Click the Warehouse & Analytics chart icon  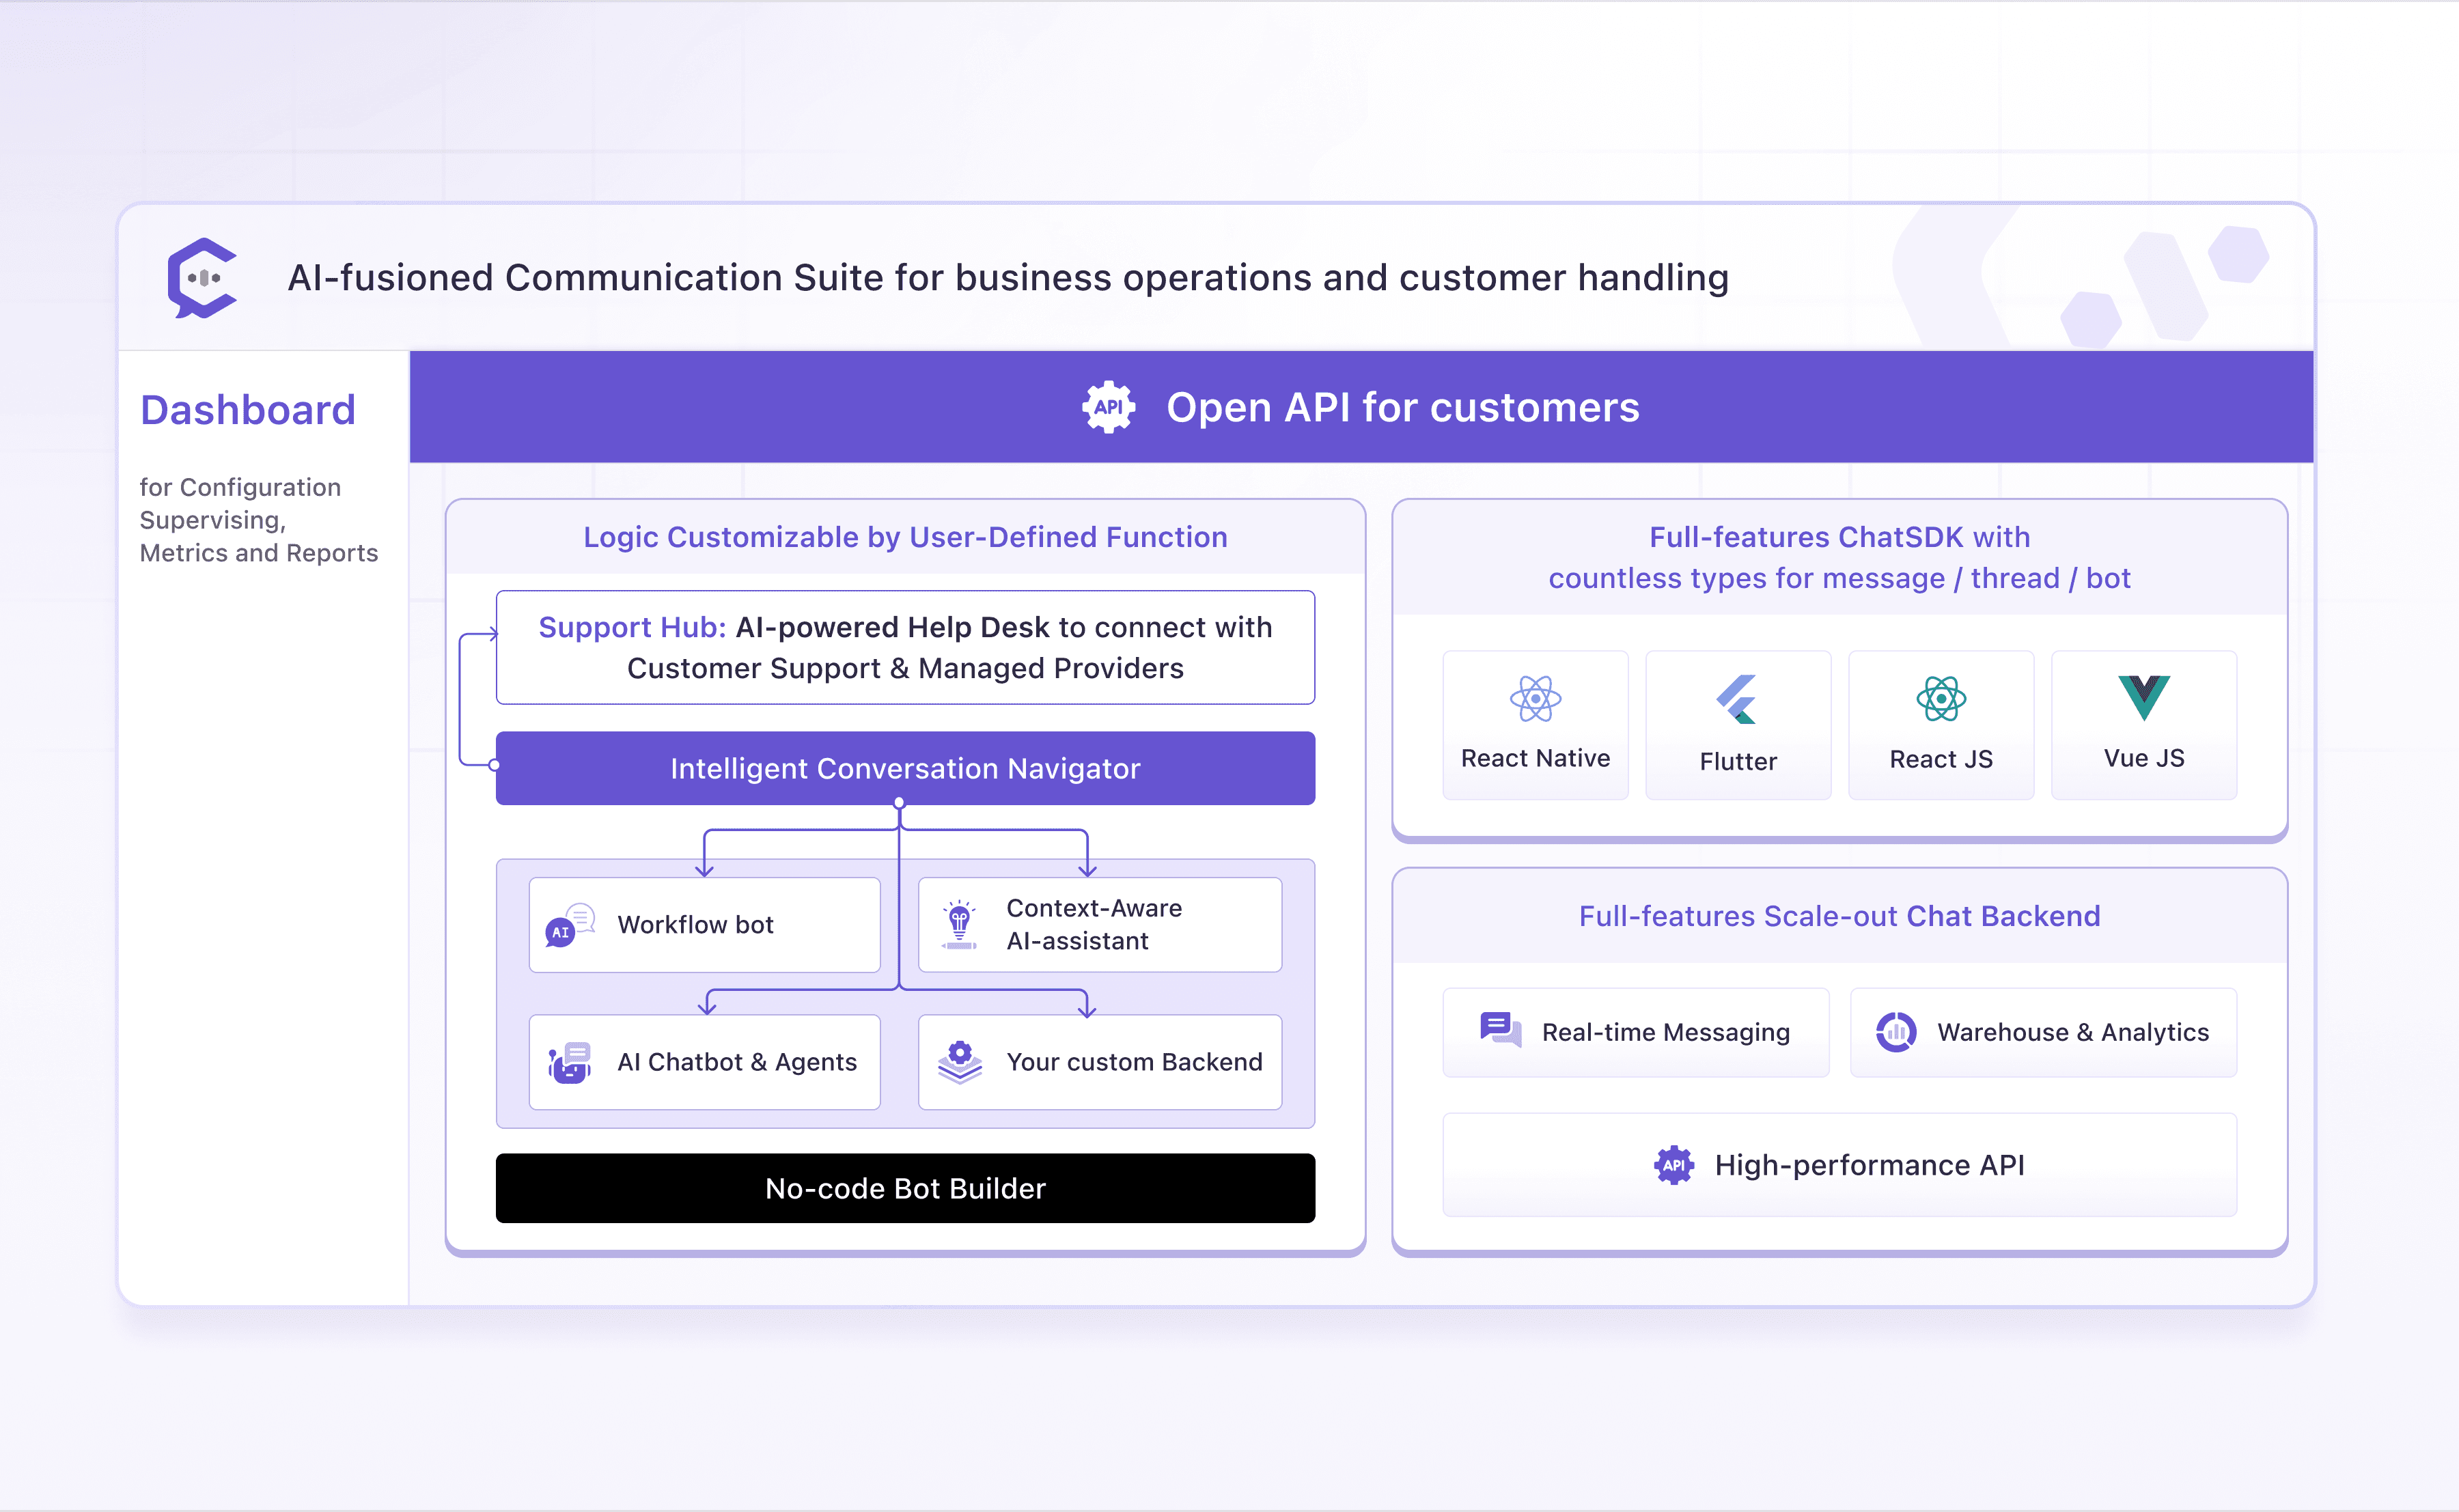tap(1895, 1032)
